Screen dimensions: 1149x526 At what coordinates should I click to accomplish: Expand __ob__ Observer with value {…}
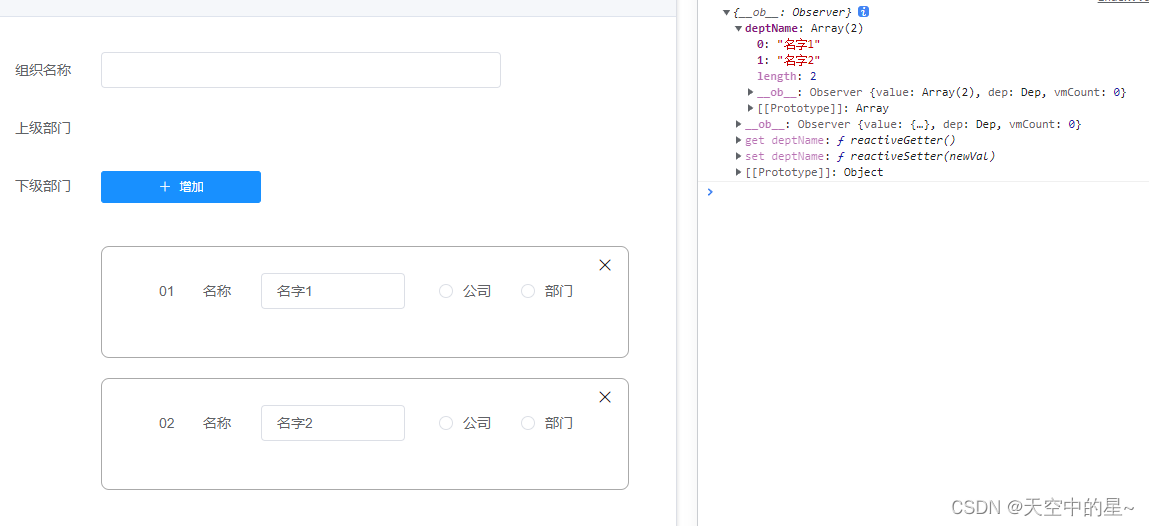(x=739, y=125)
